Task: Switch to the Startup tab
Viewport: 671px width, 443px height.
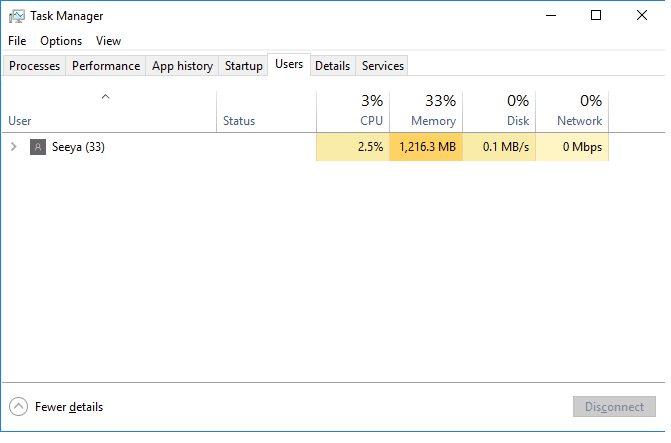Action: 244,66
